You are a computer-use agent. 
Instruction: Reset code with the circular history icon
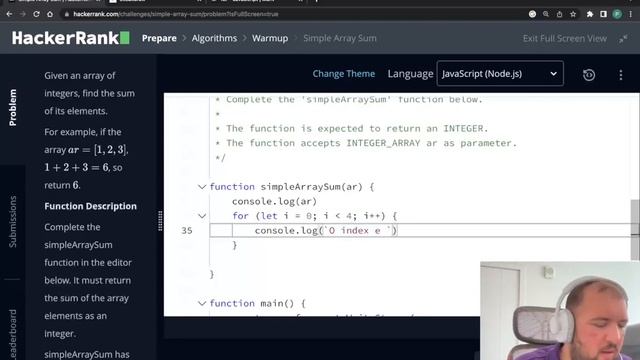point(589,75)
